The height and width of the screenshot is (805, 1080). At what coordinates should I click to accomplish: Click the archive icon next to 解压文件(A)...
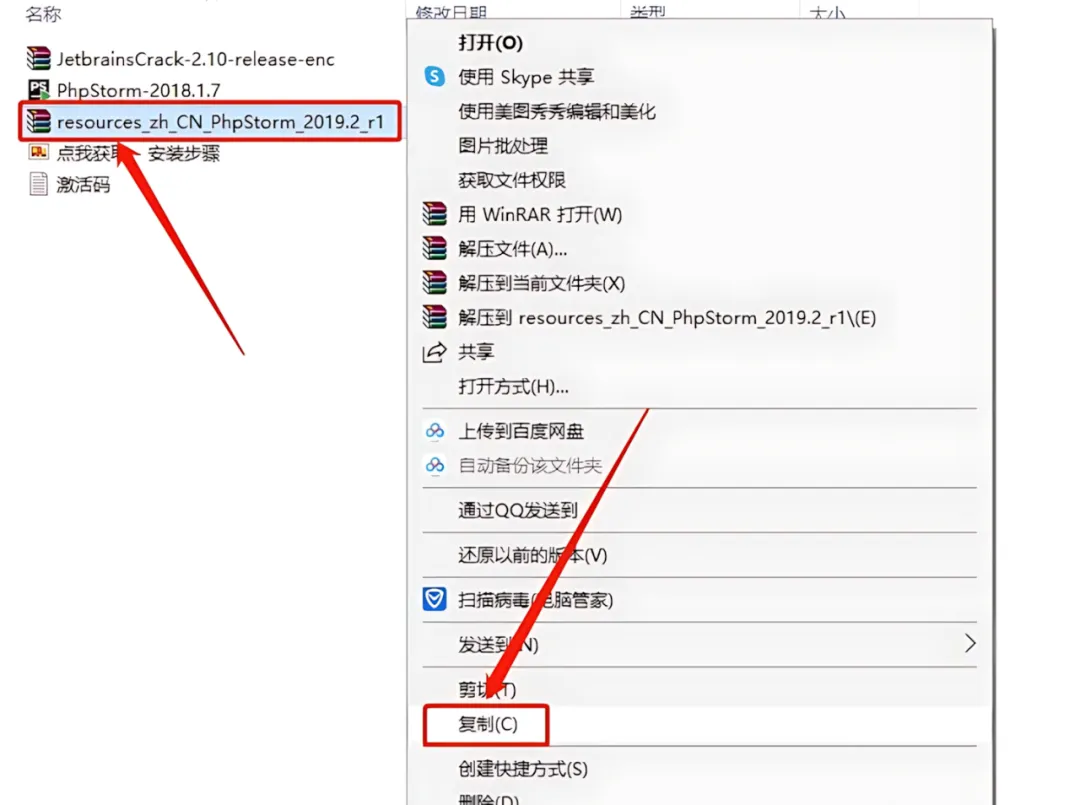[x=435, y=249]
